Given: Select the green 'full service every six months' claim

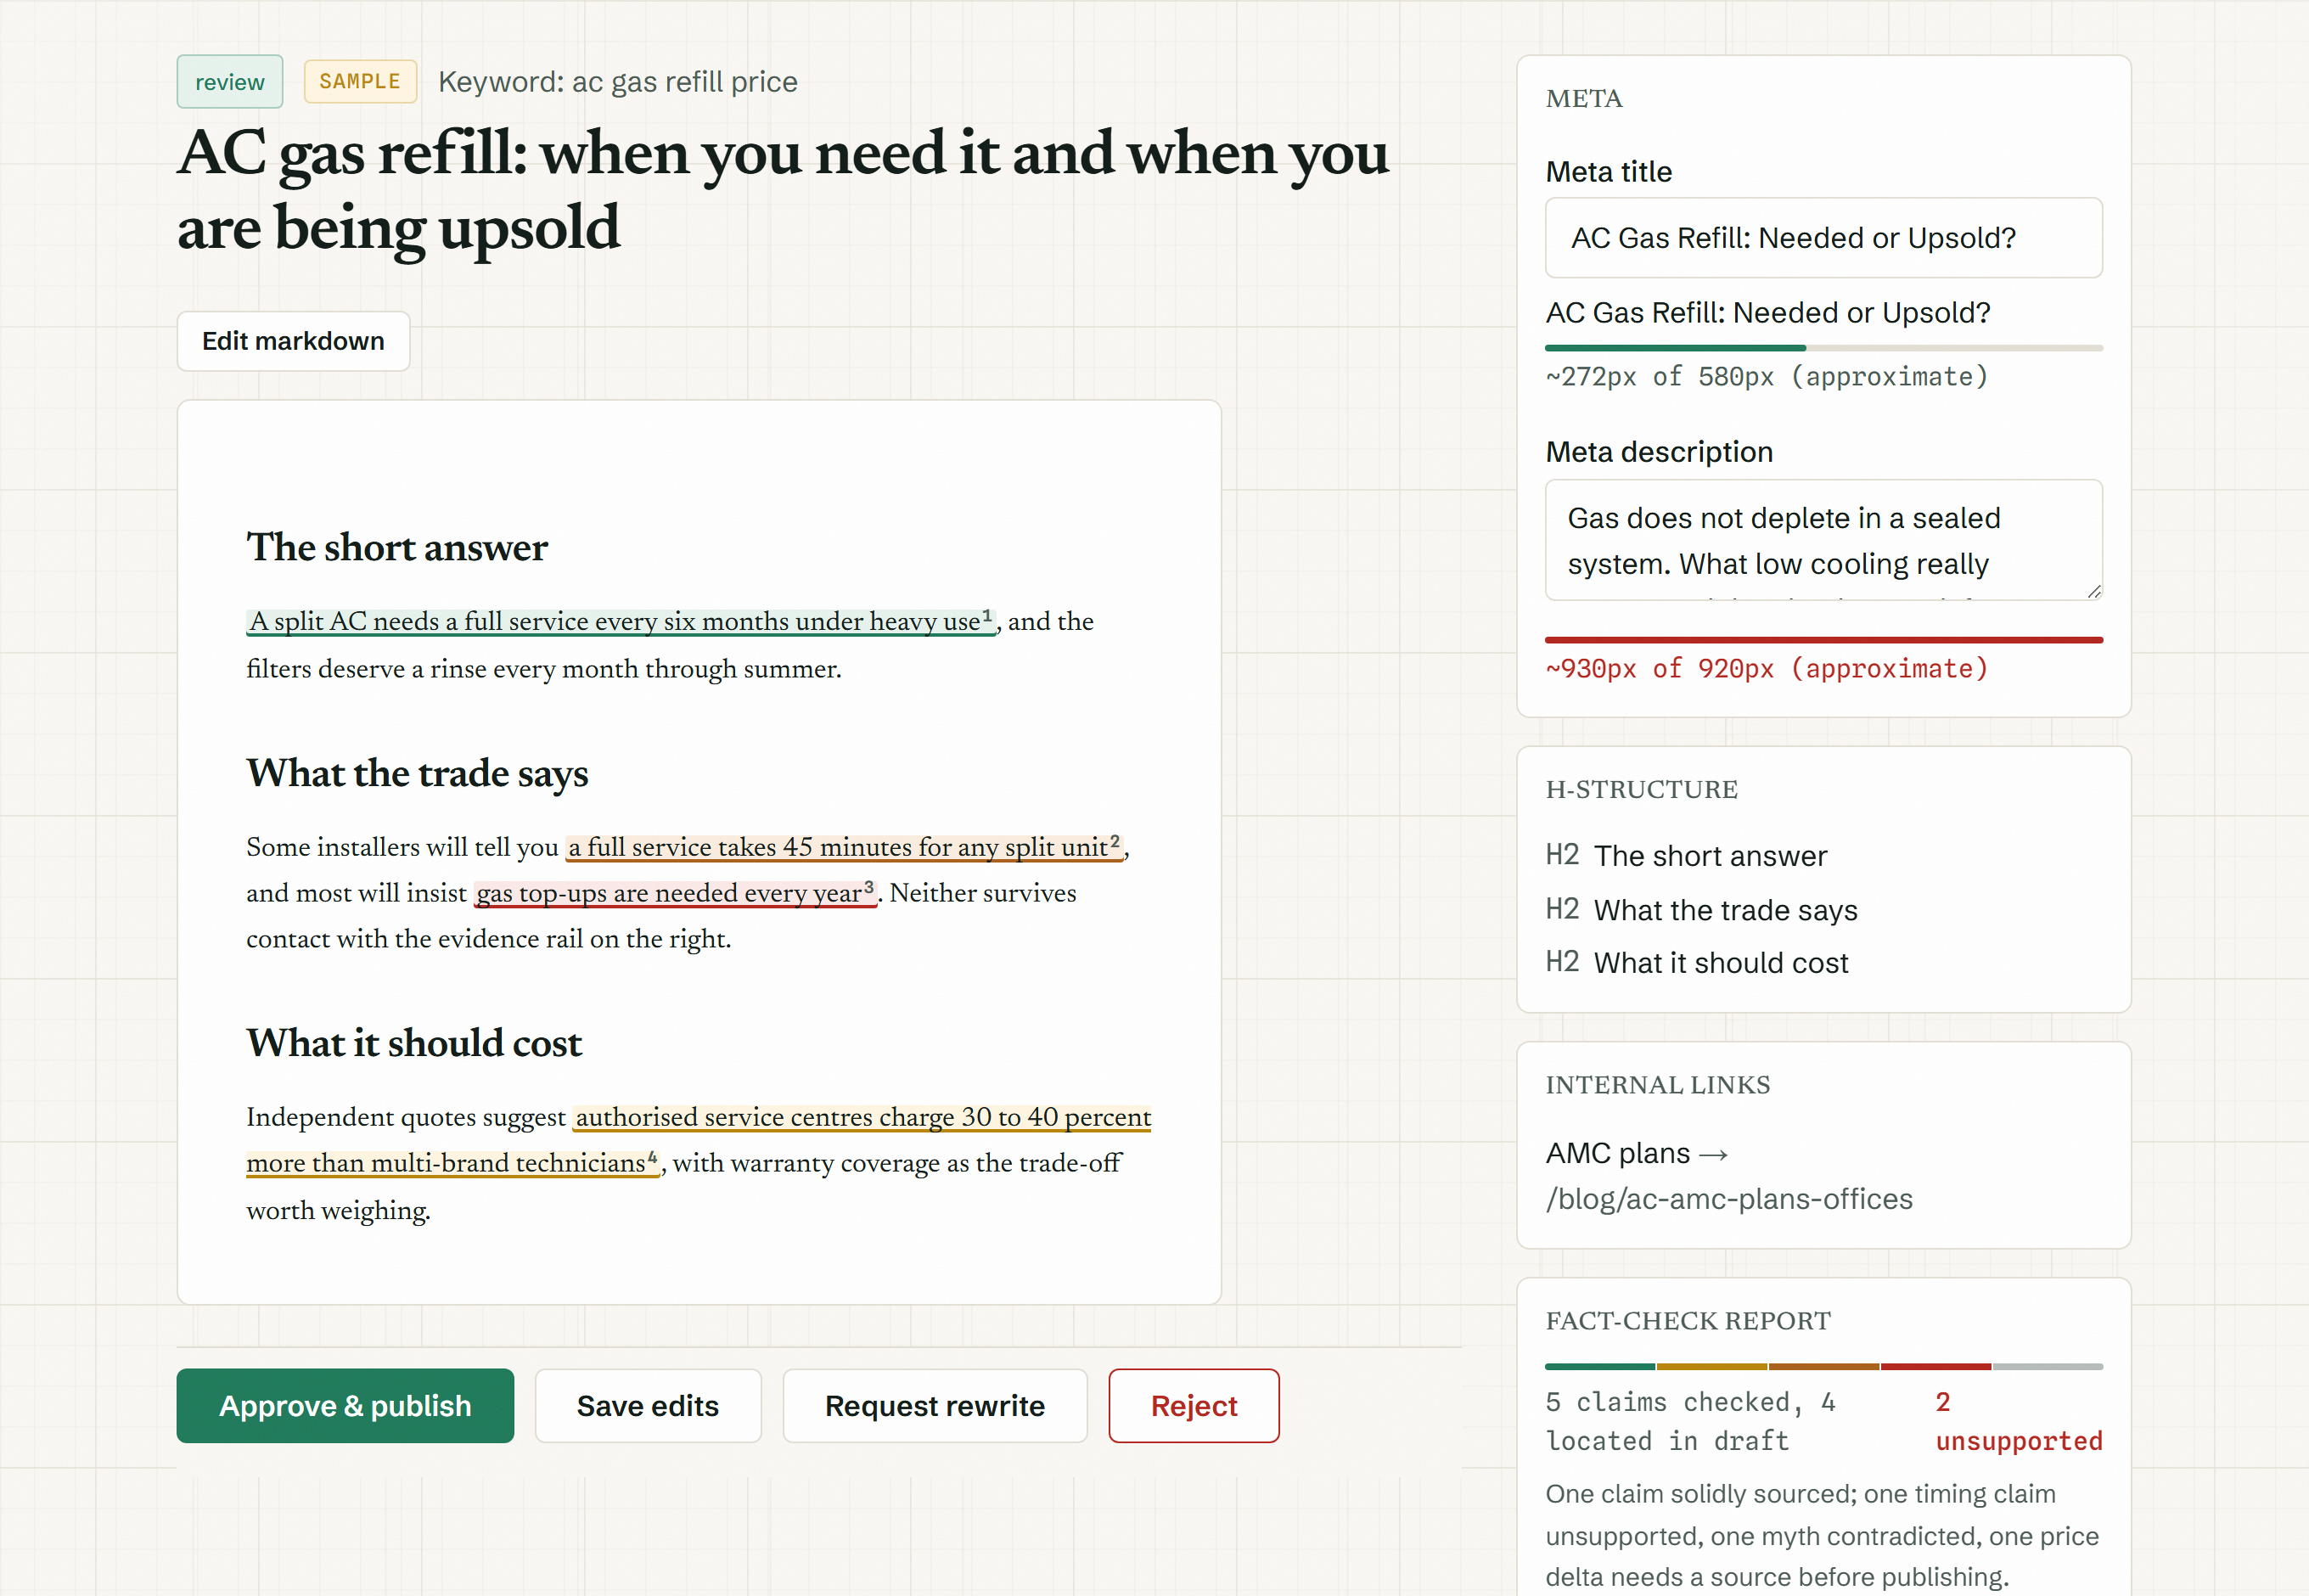Looking at the screenshot, I should click(621, 621).
